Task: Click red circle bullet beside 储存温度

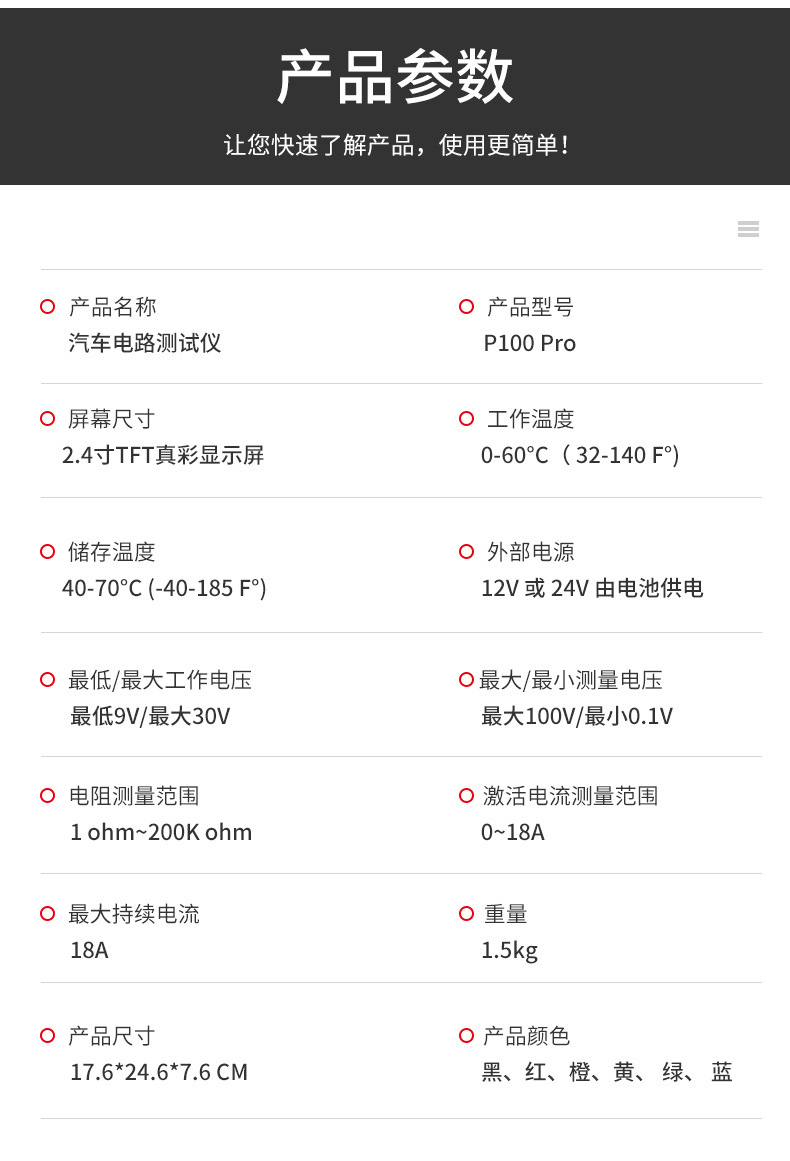Action: [47, 552]
